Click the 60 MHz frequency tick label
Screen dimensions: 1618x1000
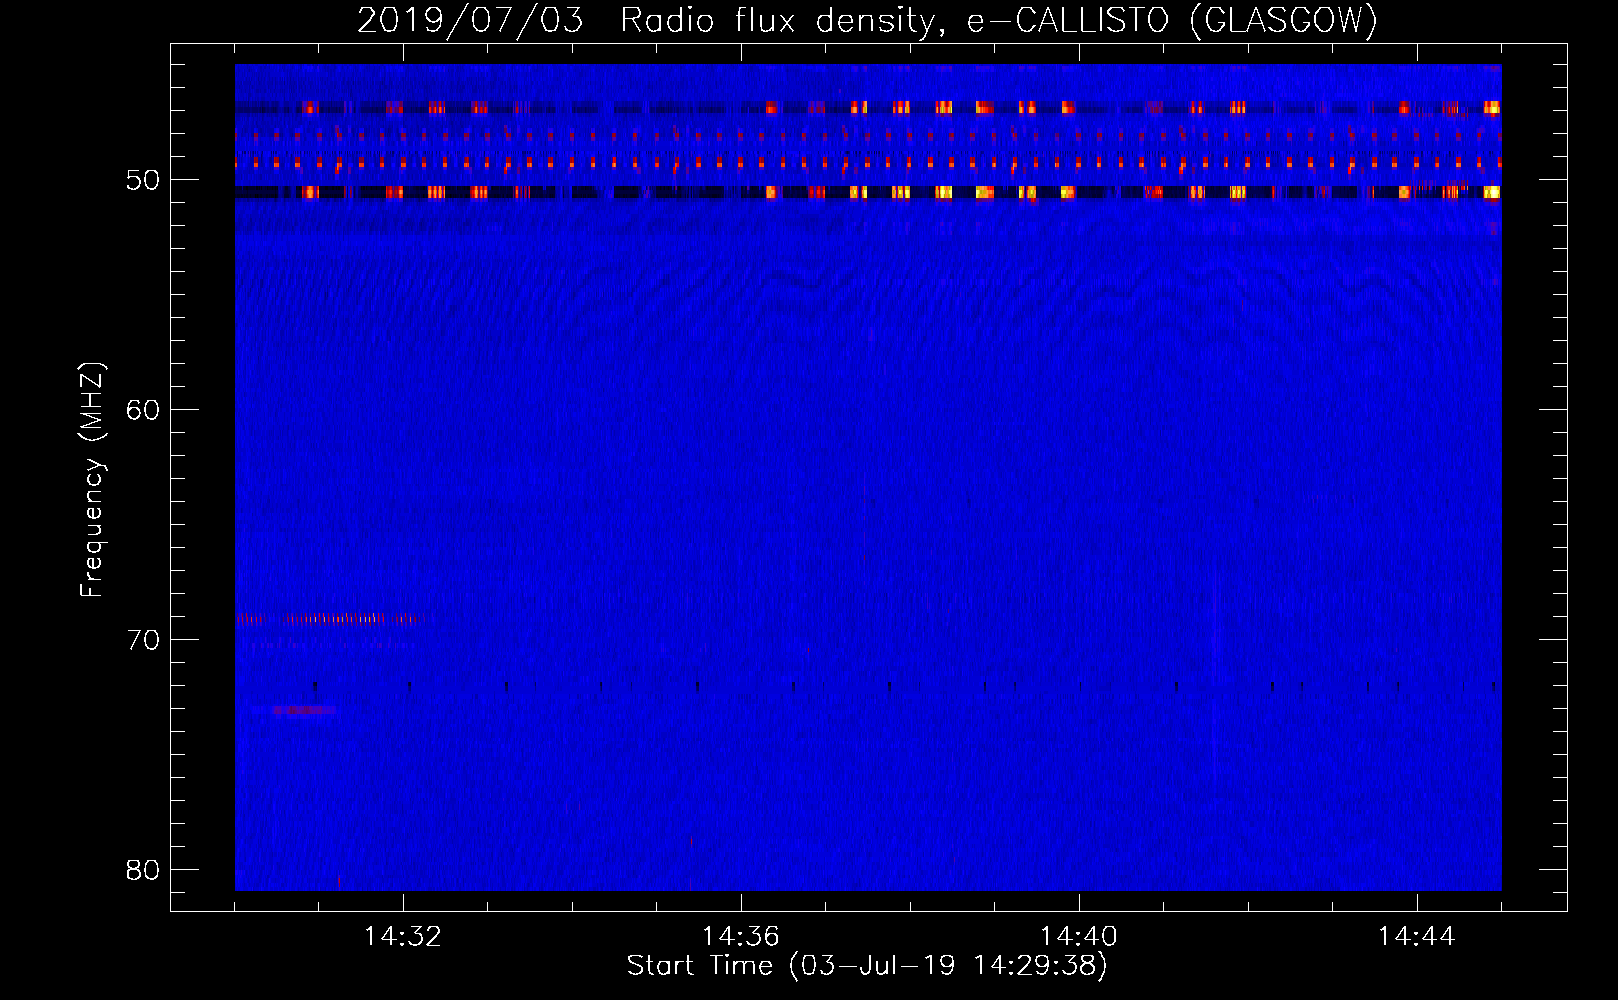coord(143,410)
